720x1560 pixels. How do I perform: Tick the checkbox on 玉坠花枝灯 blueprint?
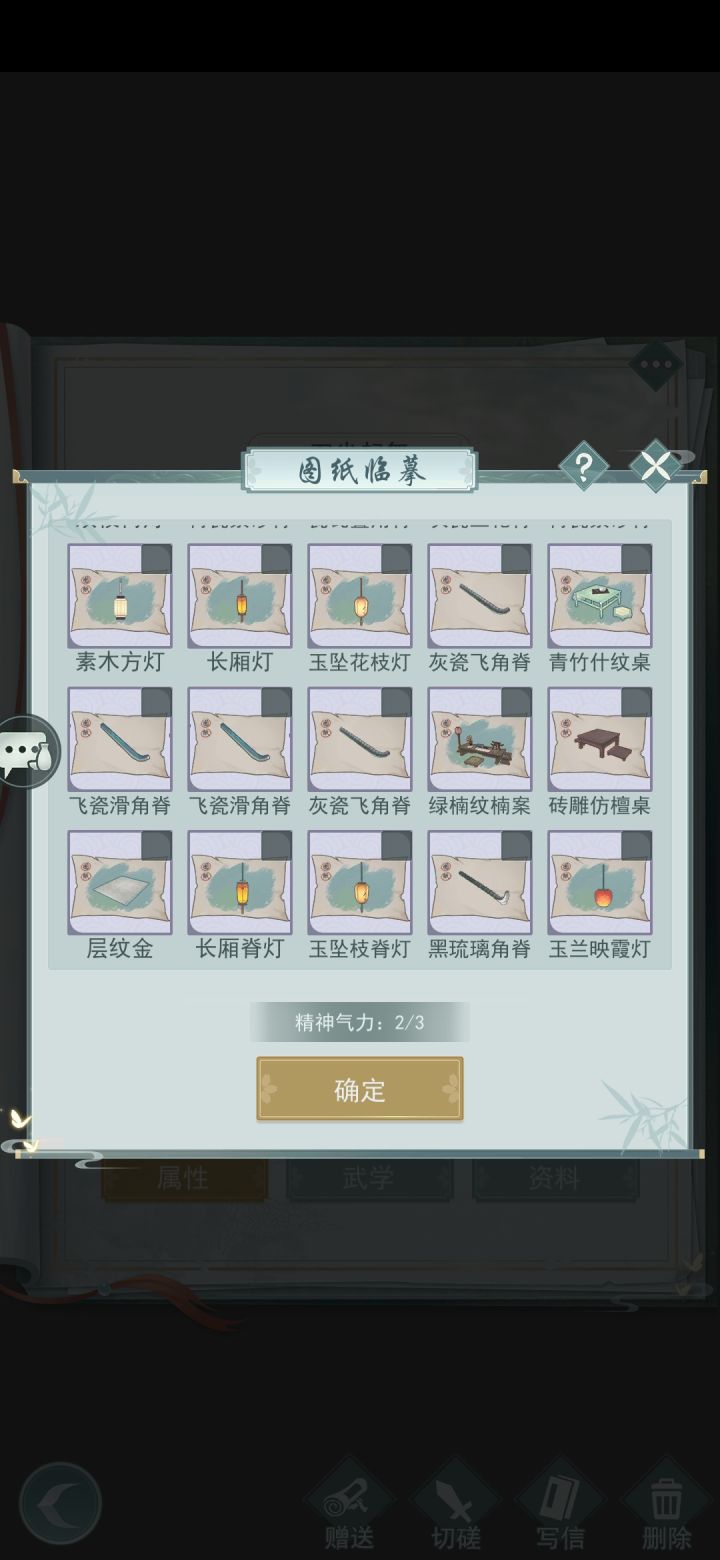(396, 559)
